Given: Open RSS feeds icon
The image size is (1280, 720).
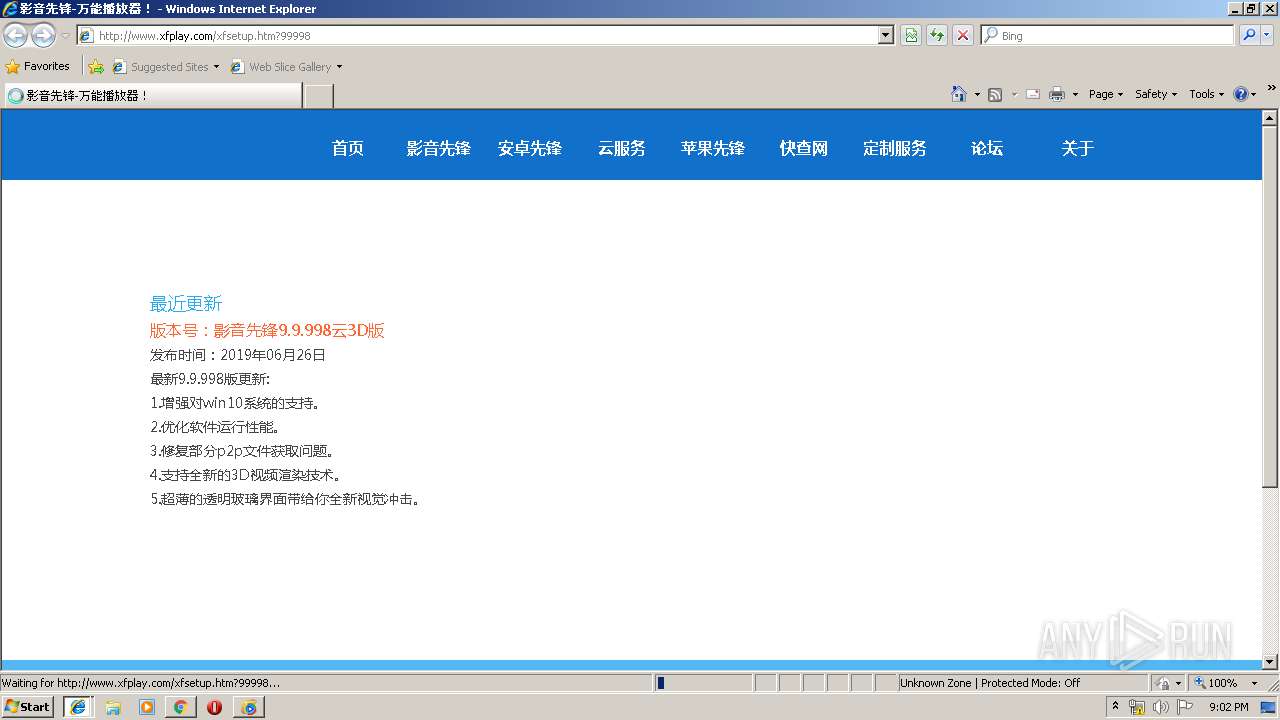Looking at the screenshot, I should tap(995, 94).
